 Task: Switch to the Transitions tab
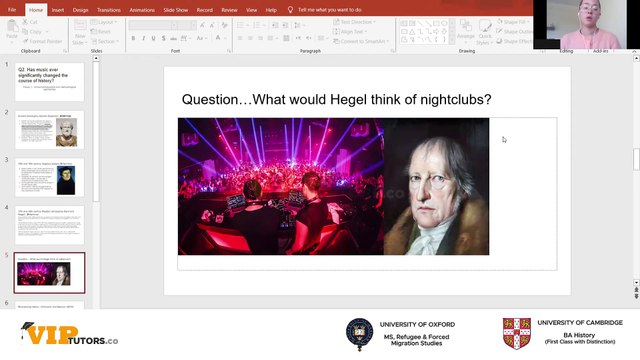pos(109,10)
